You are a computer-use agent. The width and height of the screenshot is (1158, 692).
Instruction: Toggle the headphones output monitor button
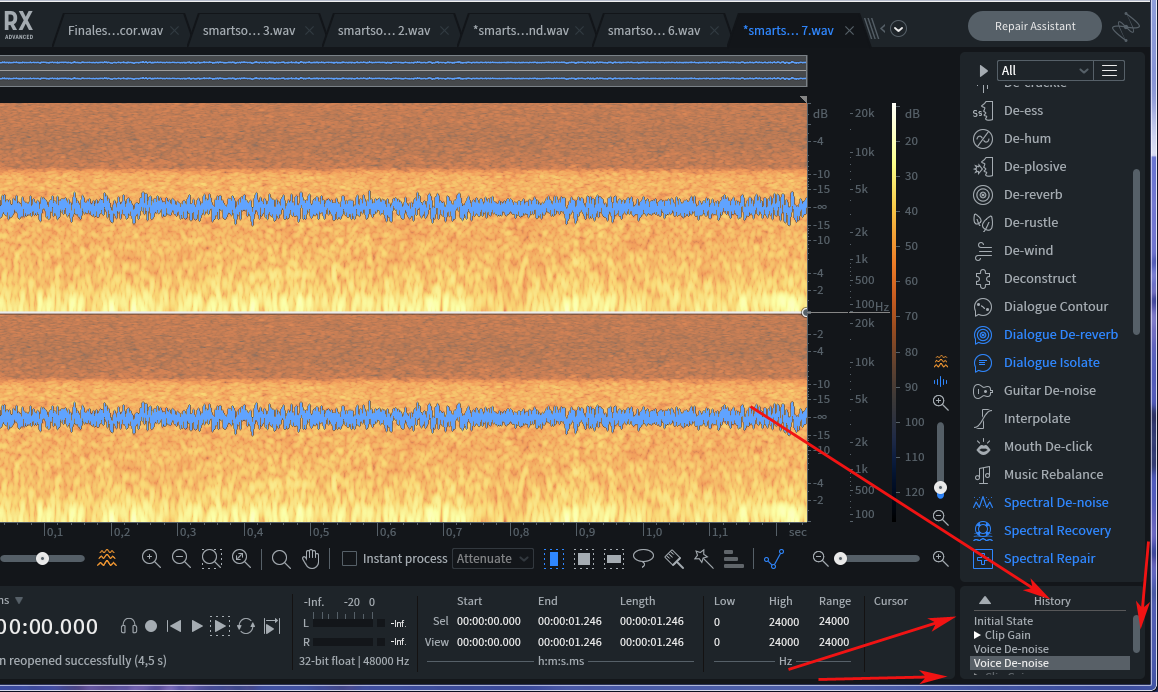pos(129,626)
